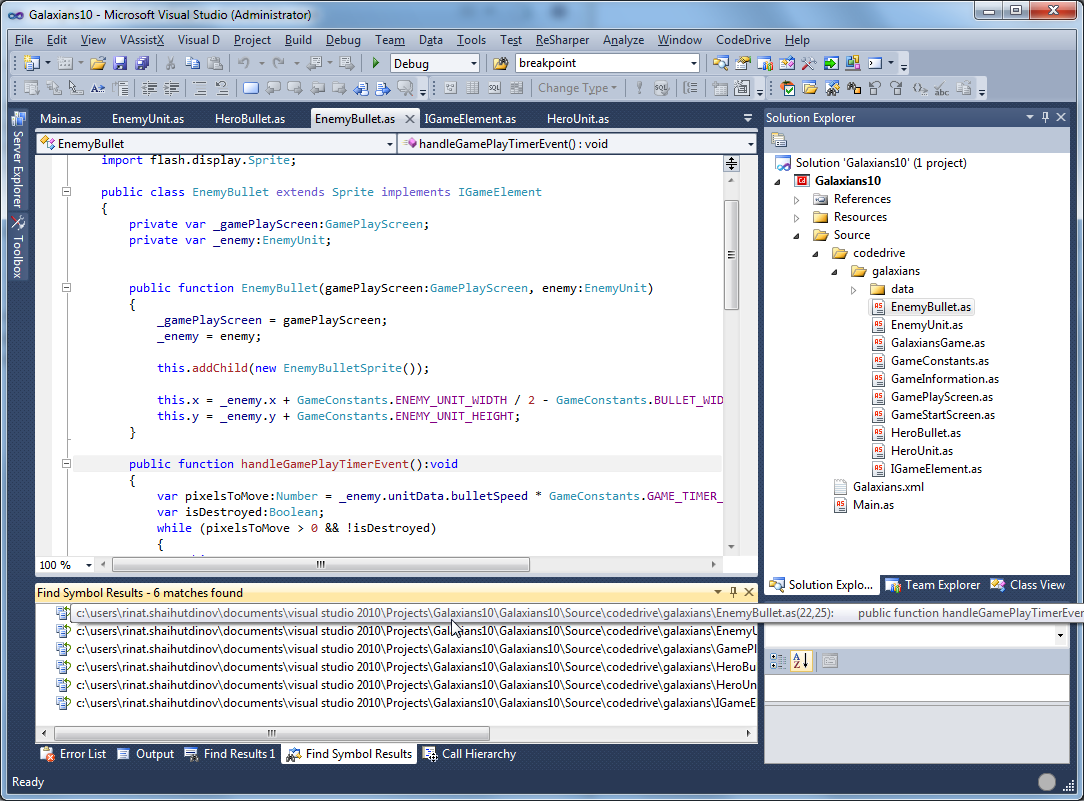Open the VAssistX menu

click(142, 40)
